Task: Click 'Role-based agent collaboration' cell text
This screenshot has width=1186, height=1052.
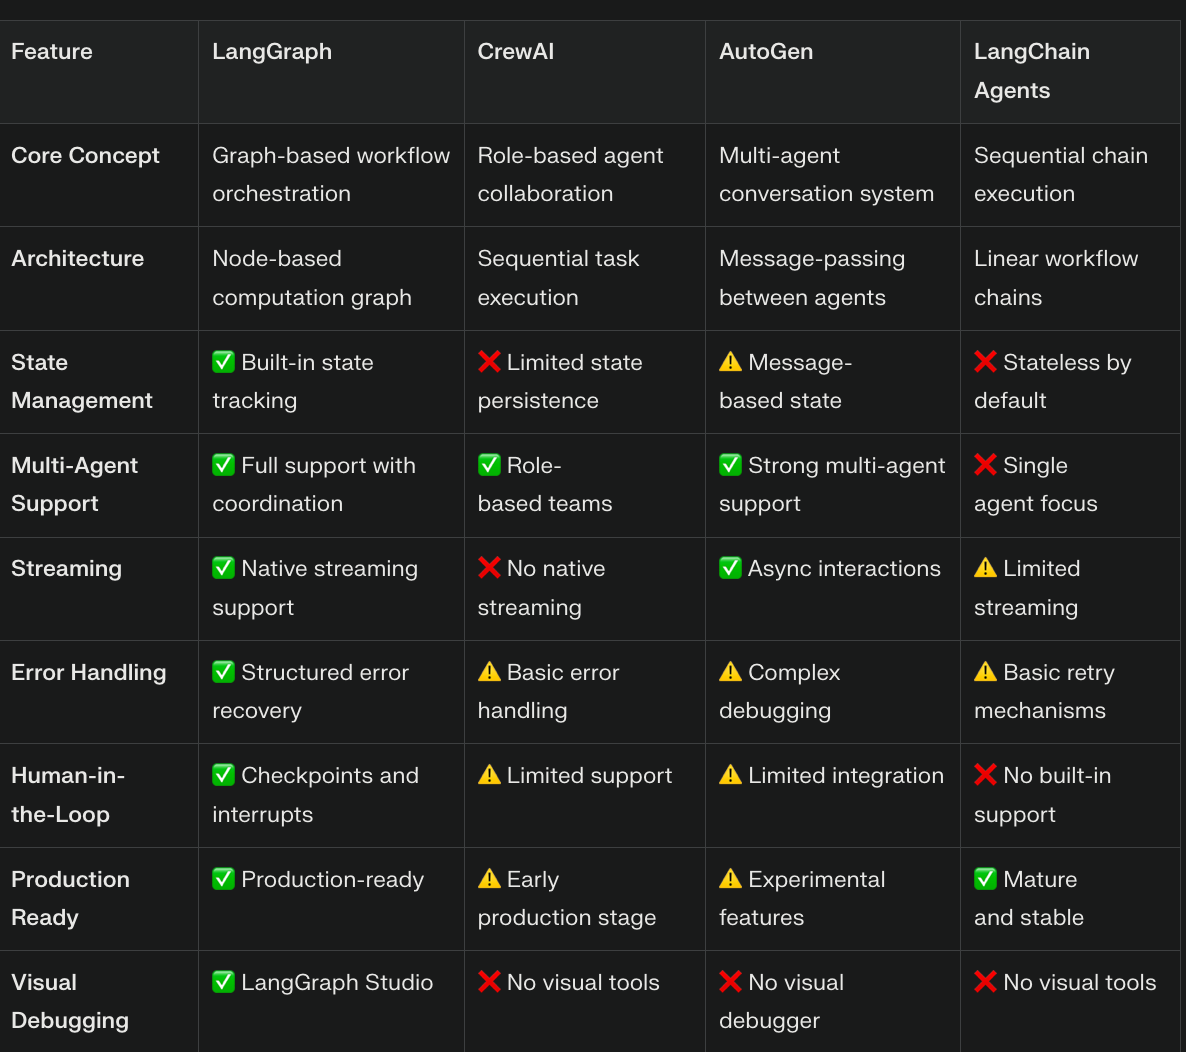Action: 570,175
